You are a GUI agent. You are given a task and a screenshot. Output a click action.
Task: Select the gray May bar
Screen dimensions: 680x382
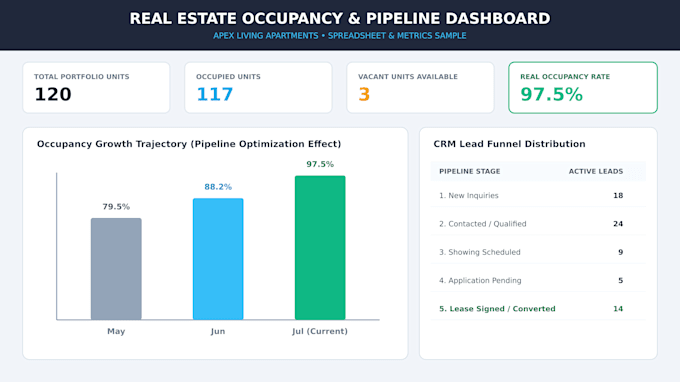(116, 269)
